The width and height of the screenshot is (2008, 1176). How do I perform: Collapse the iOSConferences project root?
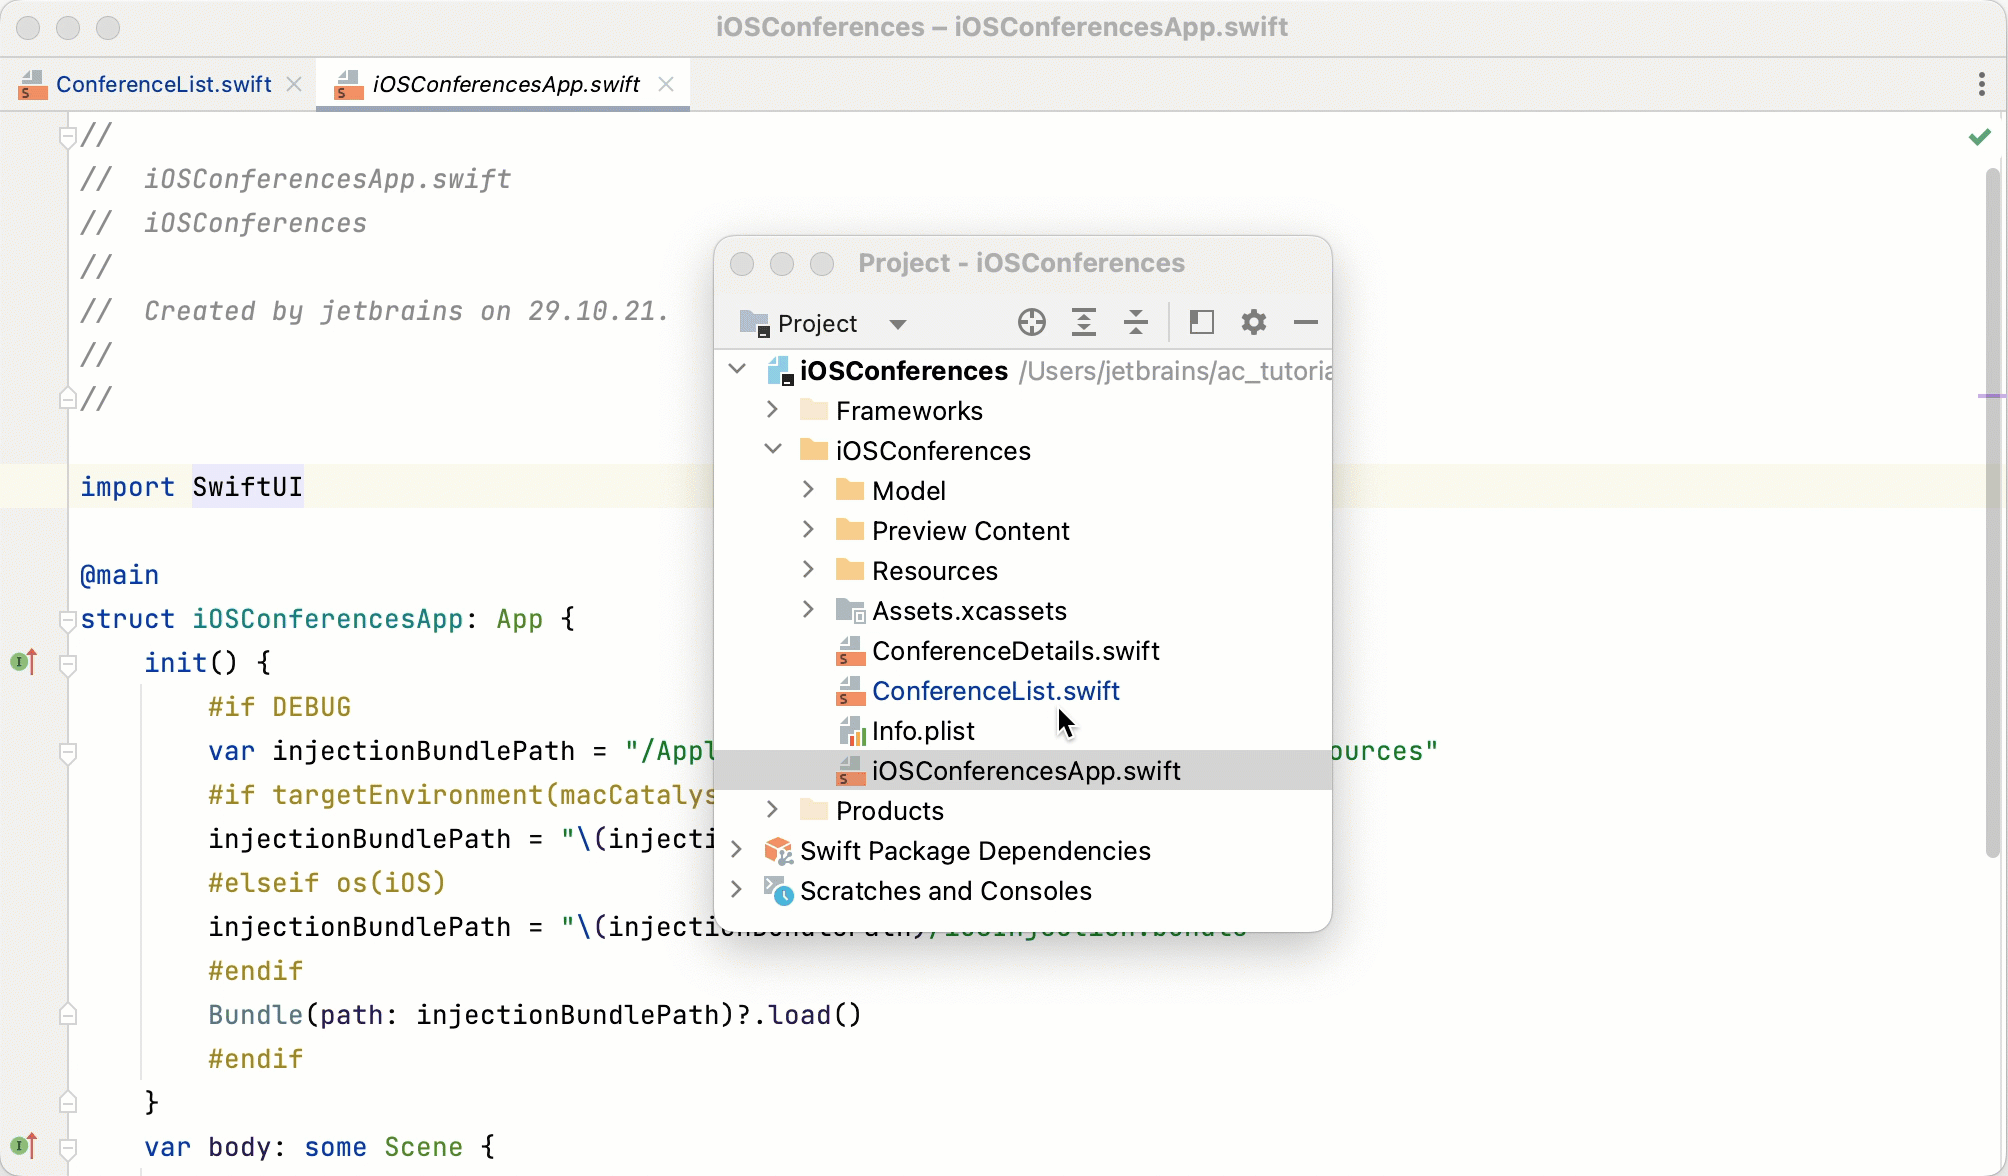point(737,370)
